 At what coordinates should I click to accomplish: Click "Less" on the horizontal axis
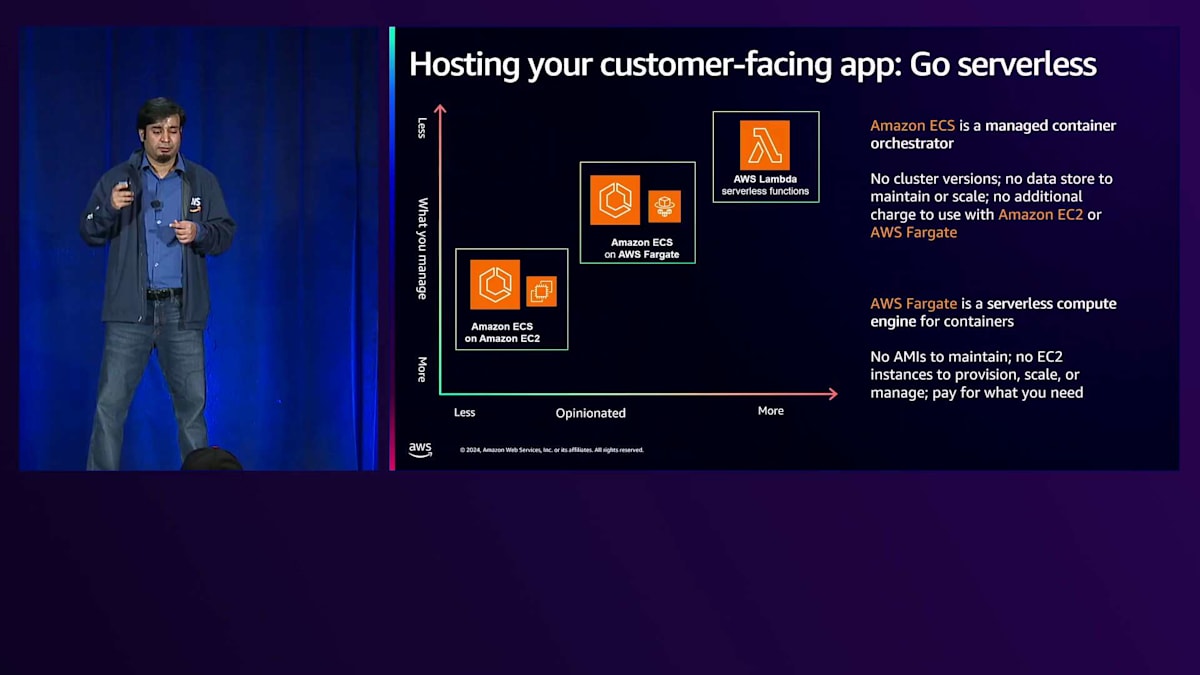[465, 412]
